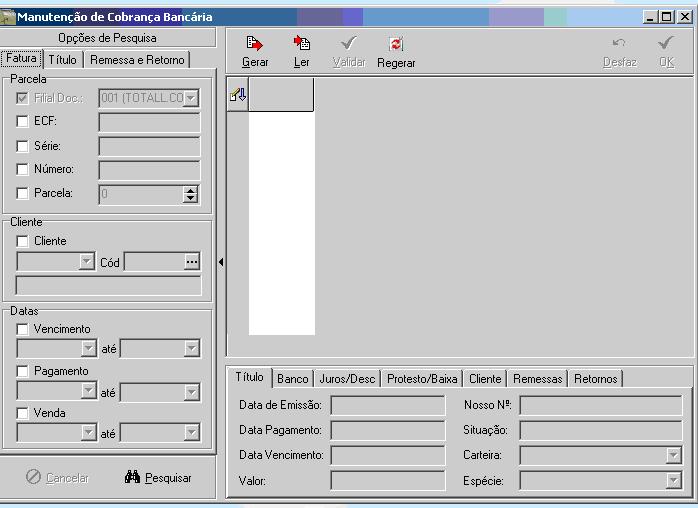Viewport: 698px width, 508px height.
Task: Click the OK checkmark icon
Action: coord(666,44)
